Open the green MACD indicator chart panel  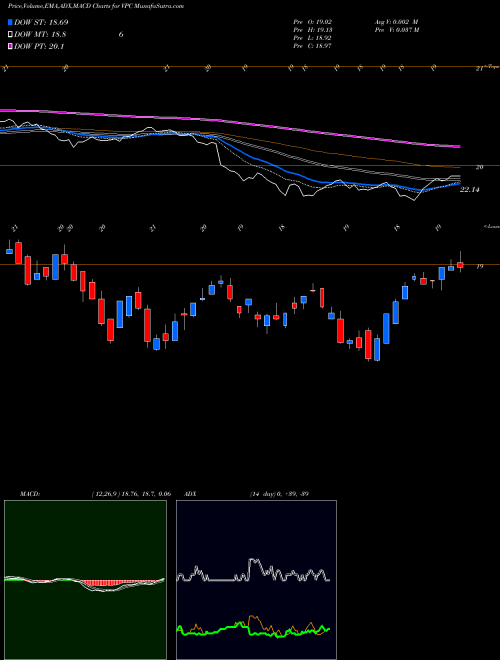[x=85, y=580]
